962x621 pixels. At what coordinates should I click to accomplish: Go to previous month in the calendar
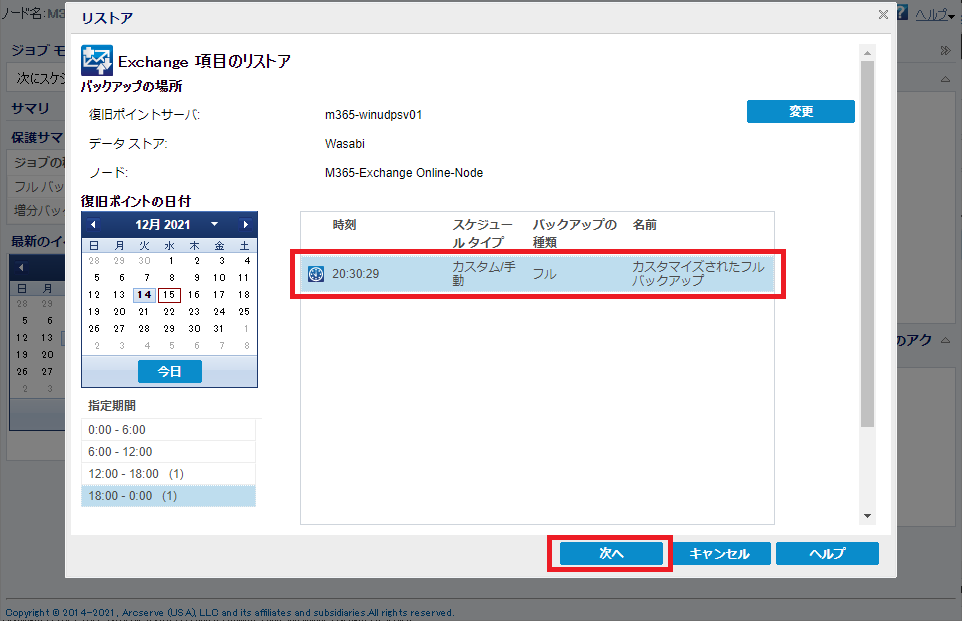(x=93, y=225)
